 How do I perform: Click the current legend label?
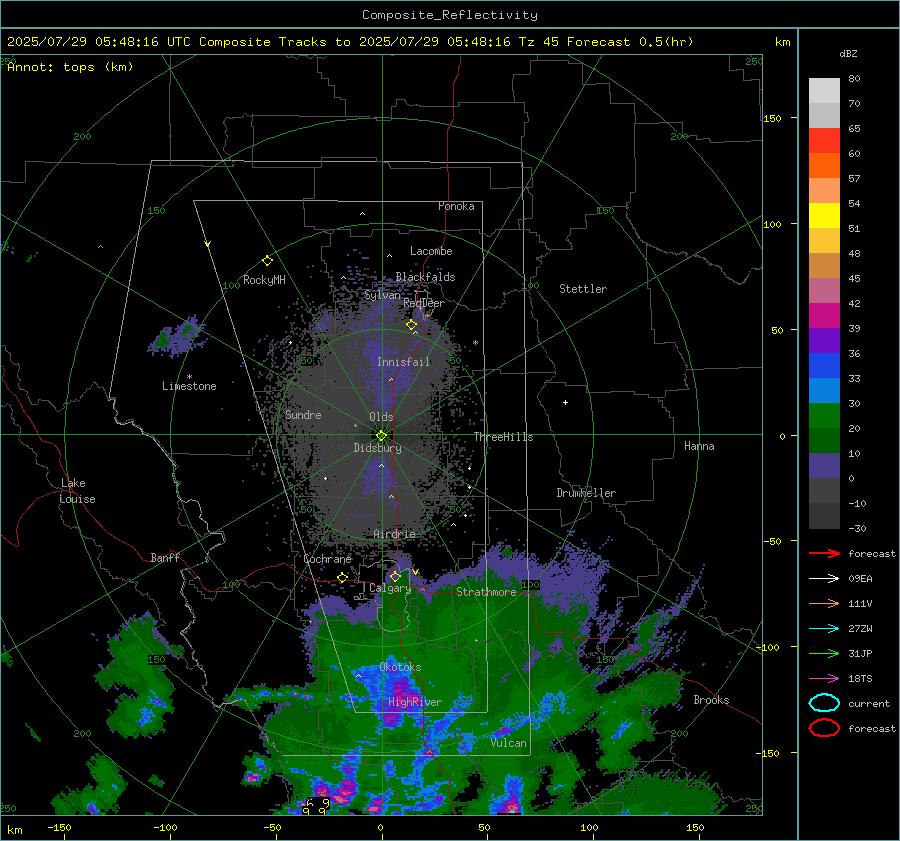(x=868, y=704)
